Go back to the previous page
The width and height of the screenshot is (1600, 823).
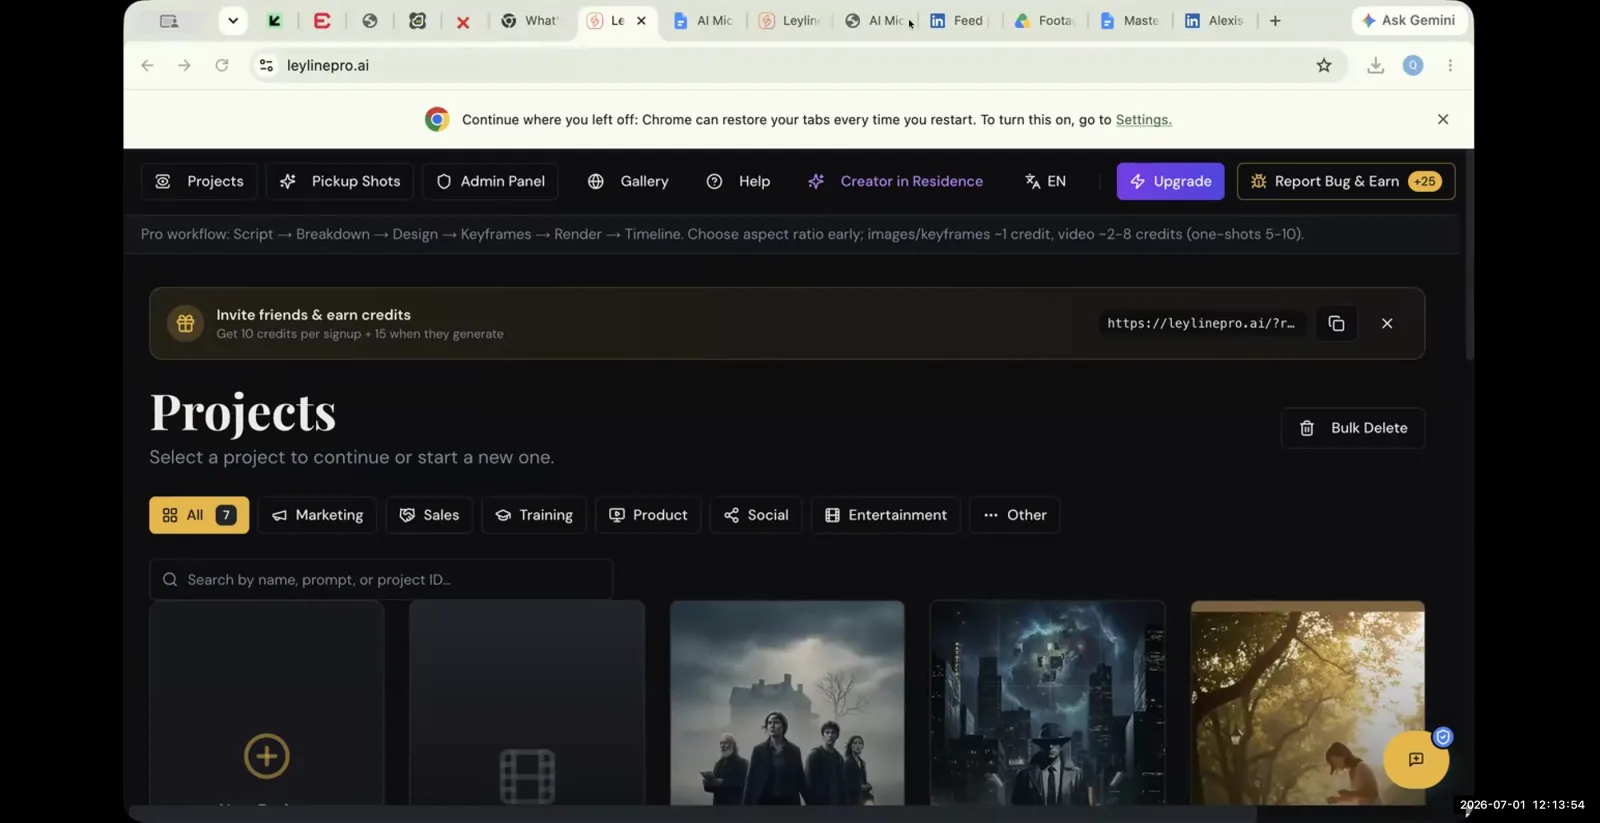point(148,65)
